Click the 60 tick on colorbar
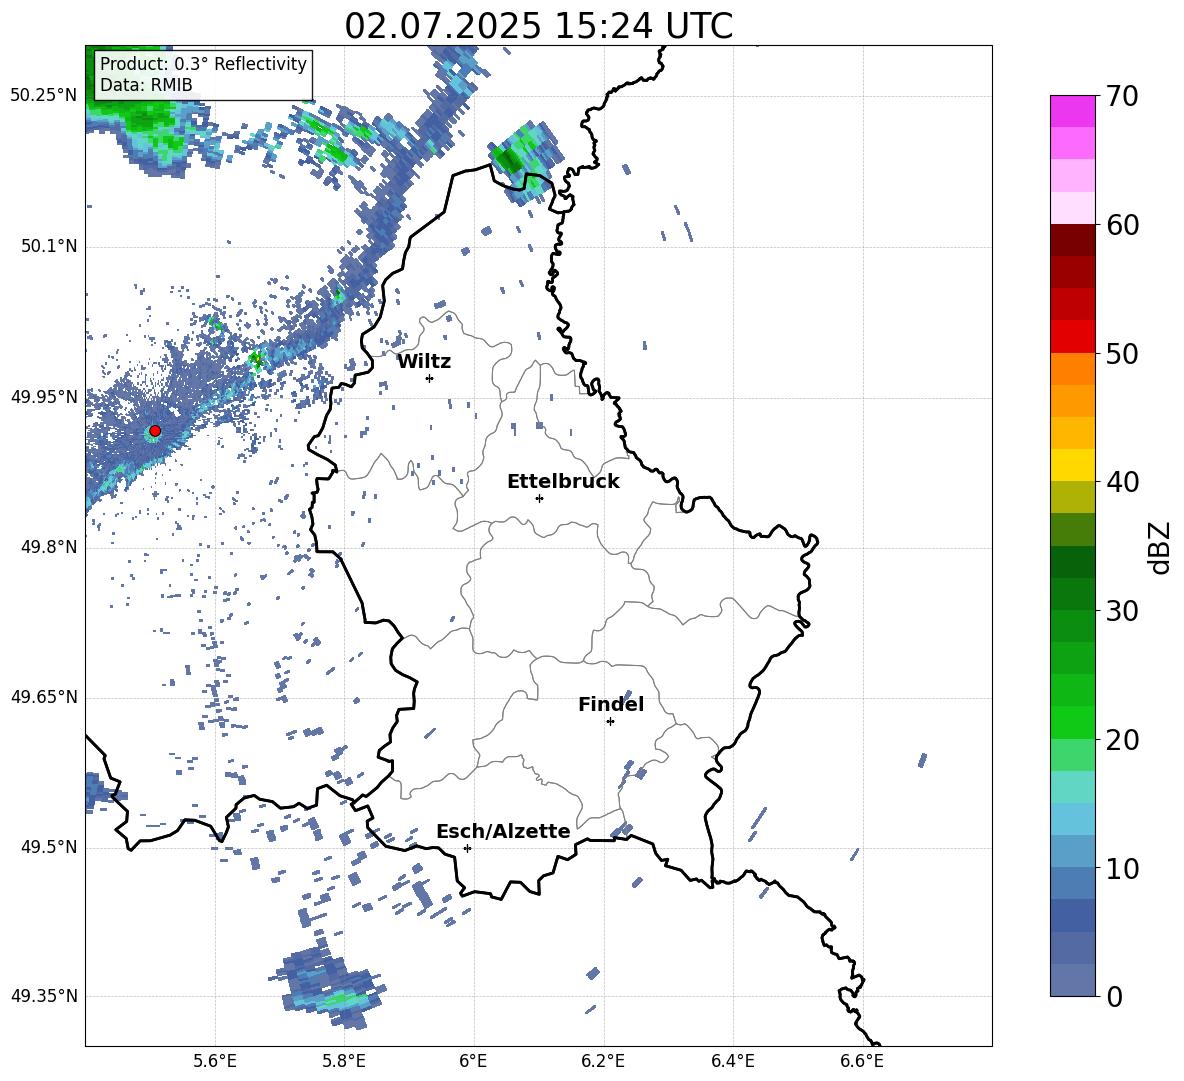The image size is (1184, 1081). tap(1121, 225)
